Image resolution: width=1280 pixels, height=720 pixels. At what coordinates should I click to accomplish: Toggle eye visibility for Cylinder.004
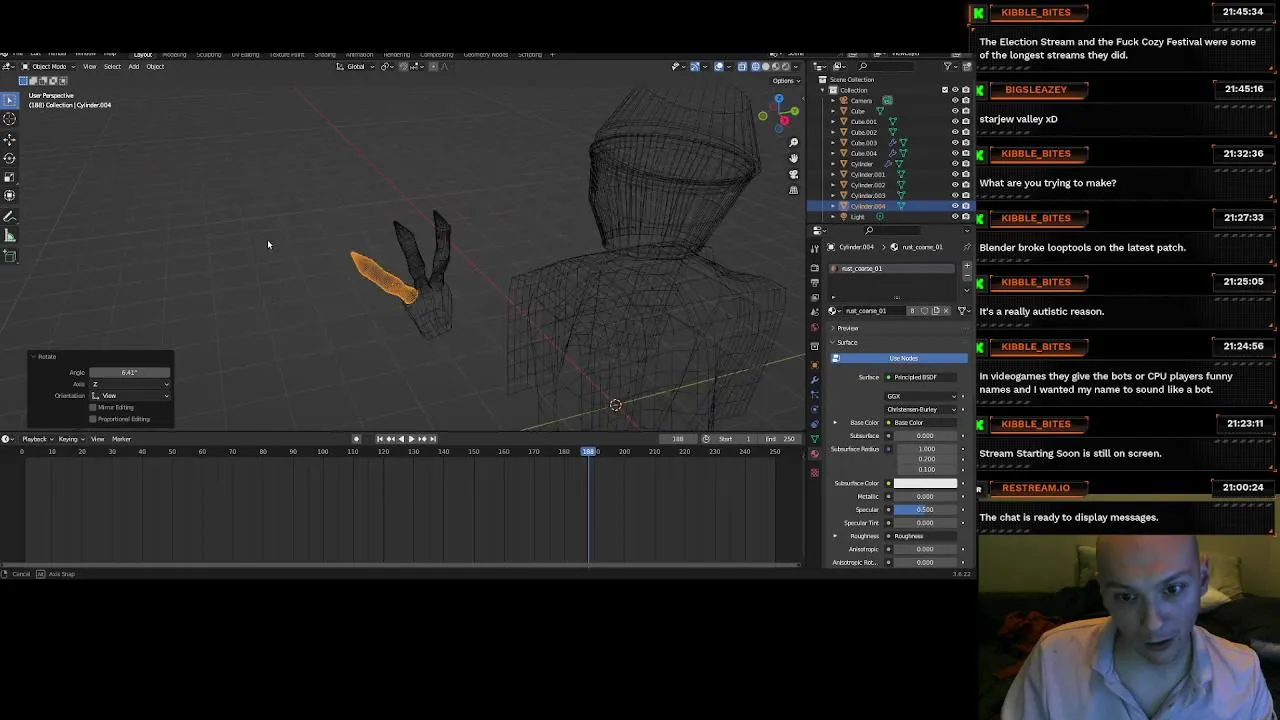pos(955,206)
